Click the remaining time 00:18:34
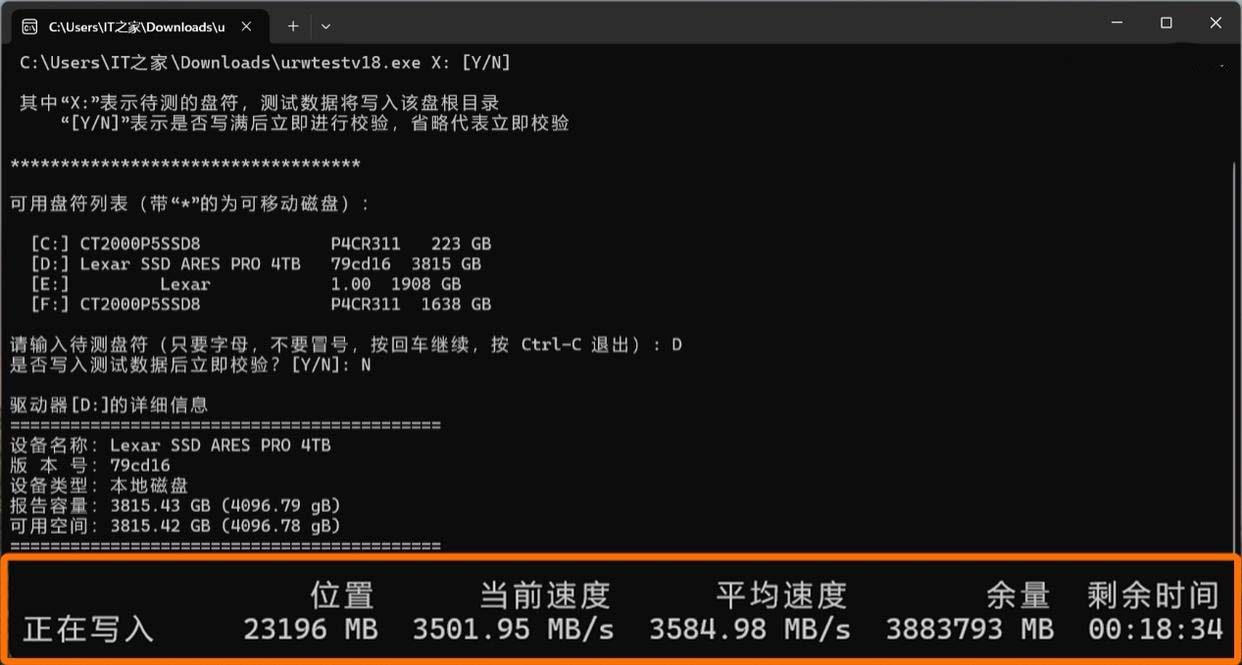 click(1155, 629)
